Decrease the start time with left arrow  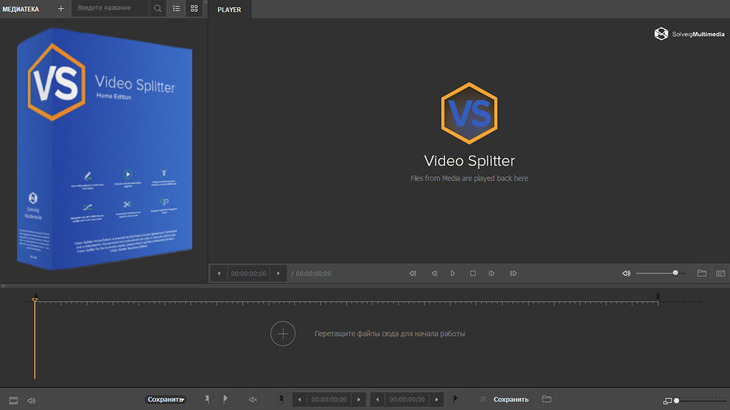[299, 399]
